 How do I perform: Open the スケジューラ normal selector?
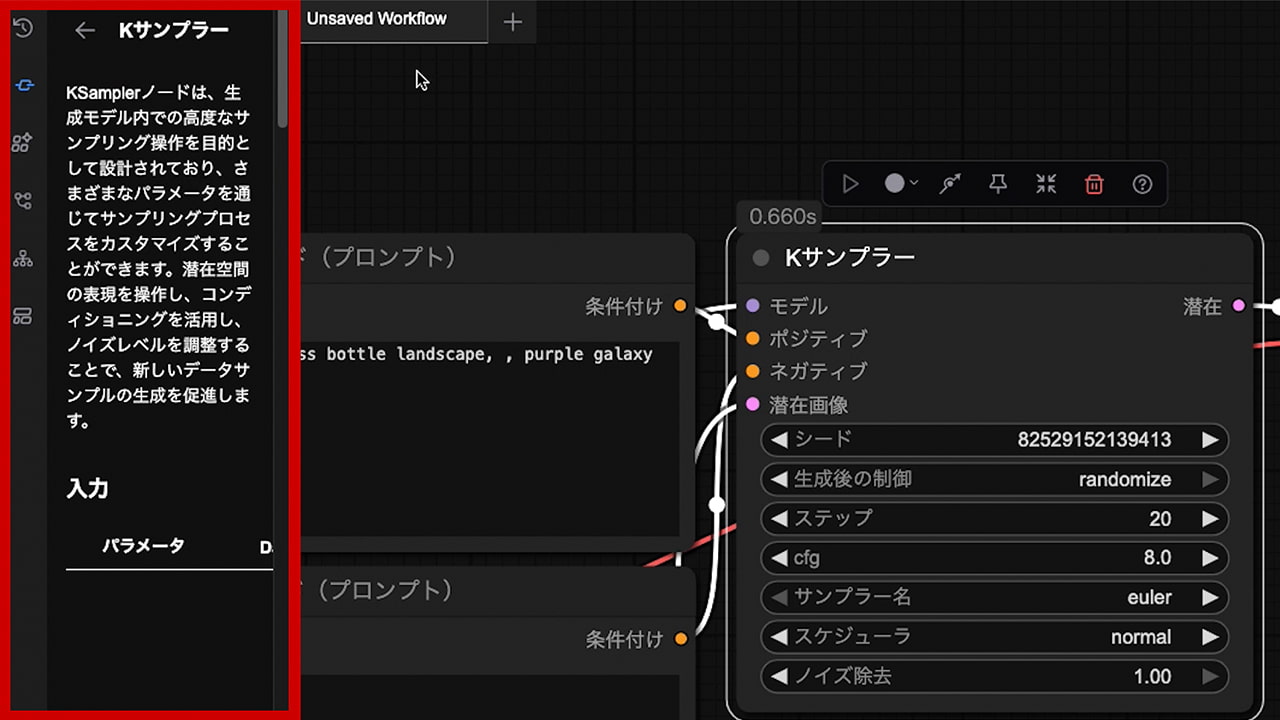pyautogui.click(x=994, y=637)
